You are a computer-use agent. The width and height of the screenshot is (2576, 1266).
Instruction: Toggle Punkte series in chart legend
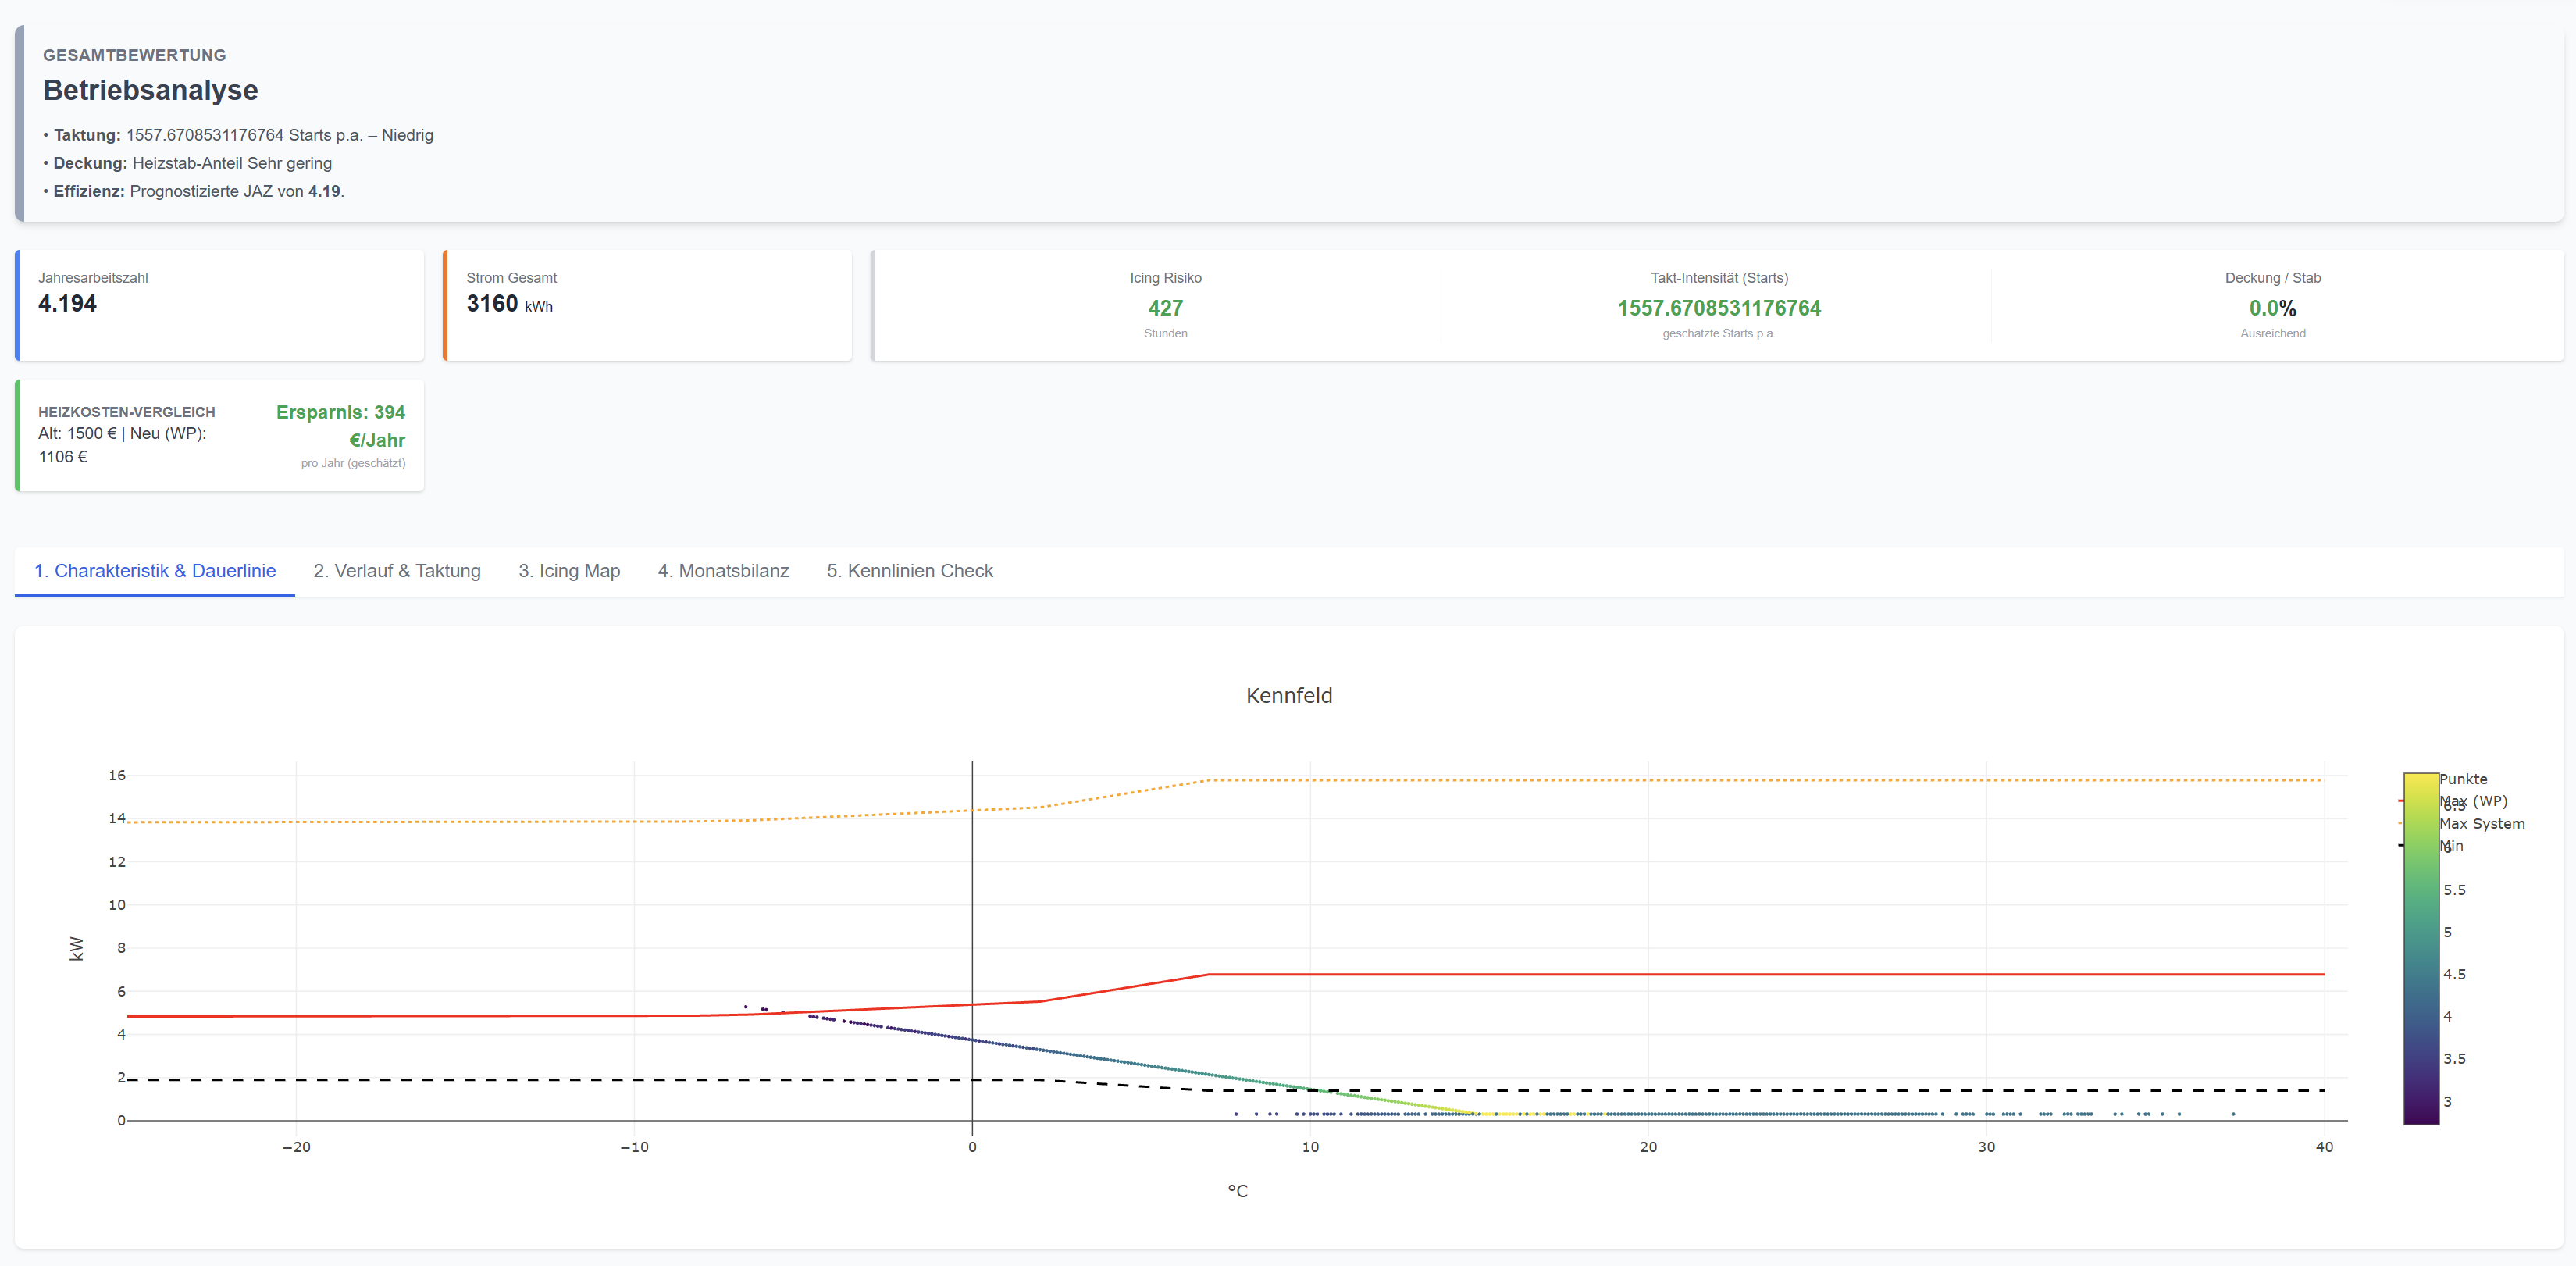pyautogui.click(x=2463, y=779)
